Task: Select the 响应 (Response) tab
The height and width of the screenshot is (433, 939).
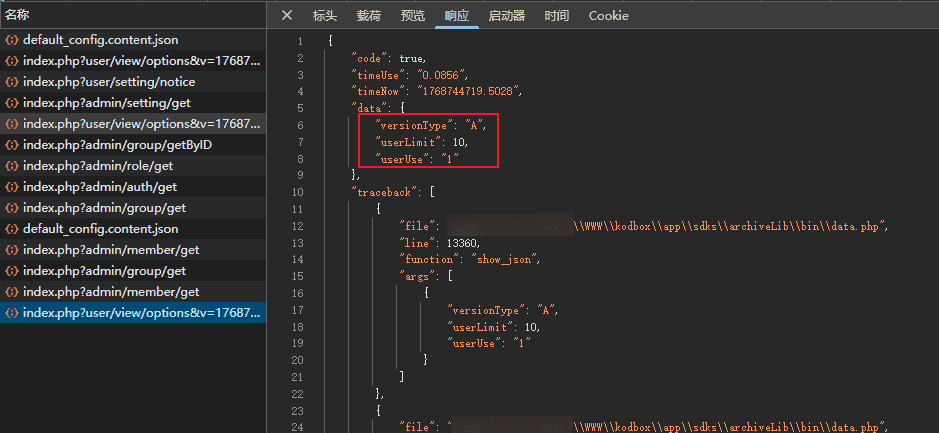Action: [x=456, y=15]
